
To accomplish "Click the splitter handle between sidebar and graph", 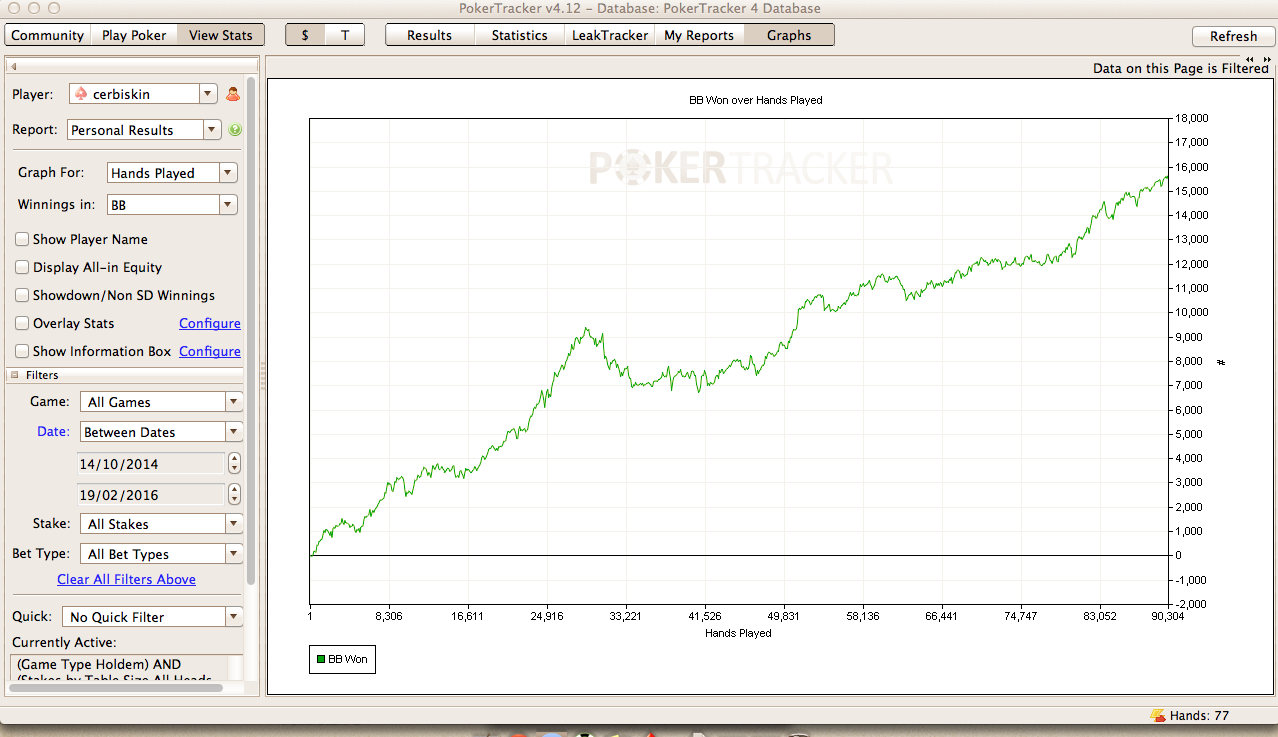I will pyautogui.click(x=263, y=376).
